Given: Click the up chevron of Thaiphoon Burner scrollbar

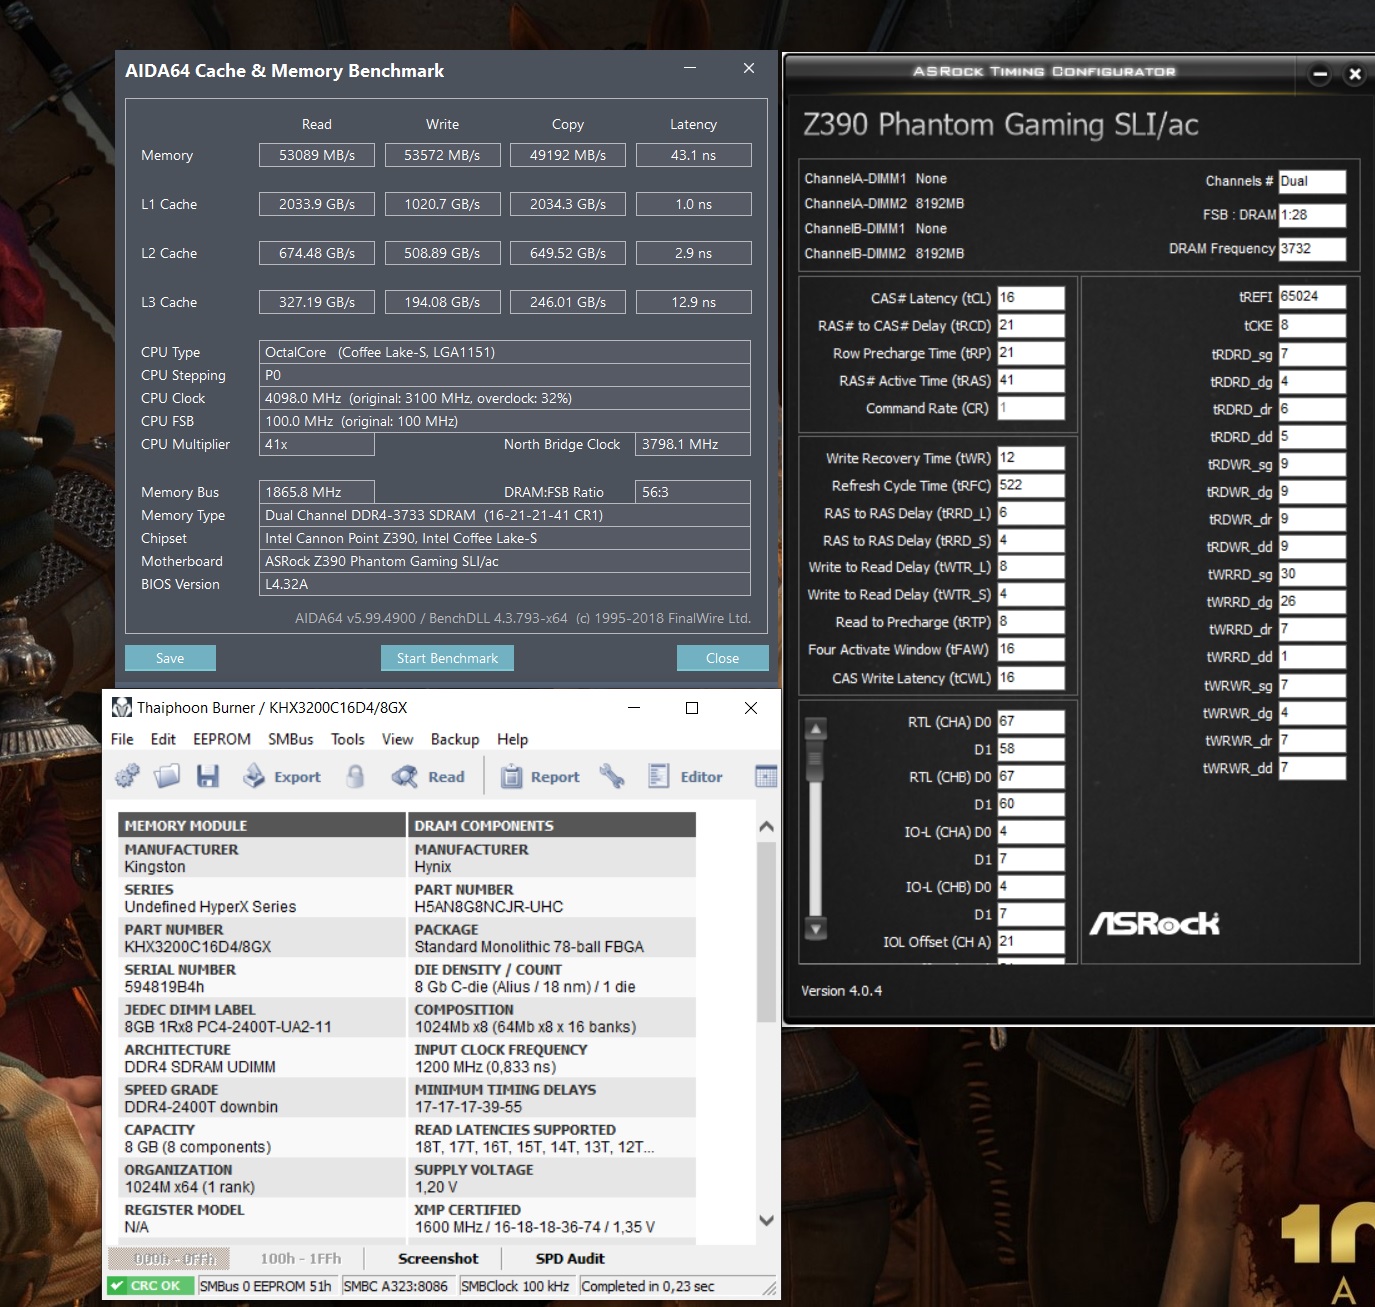Looking at the screenshot, I should (x=767, y=827).
